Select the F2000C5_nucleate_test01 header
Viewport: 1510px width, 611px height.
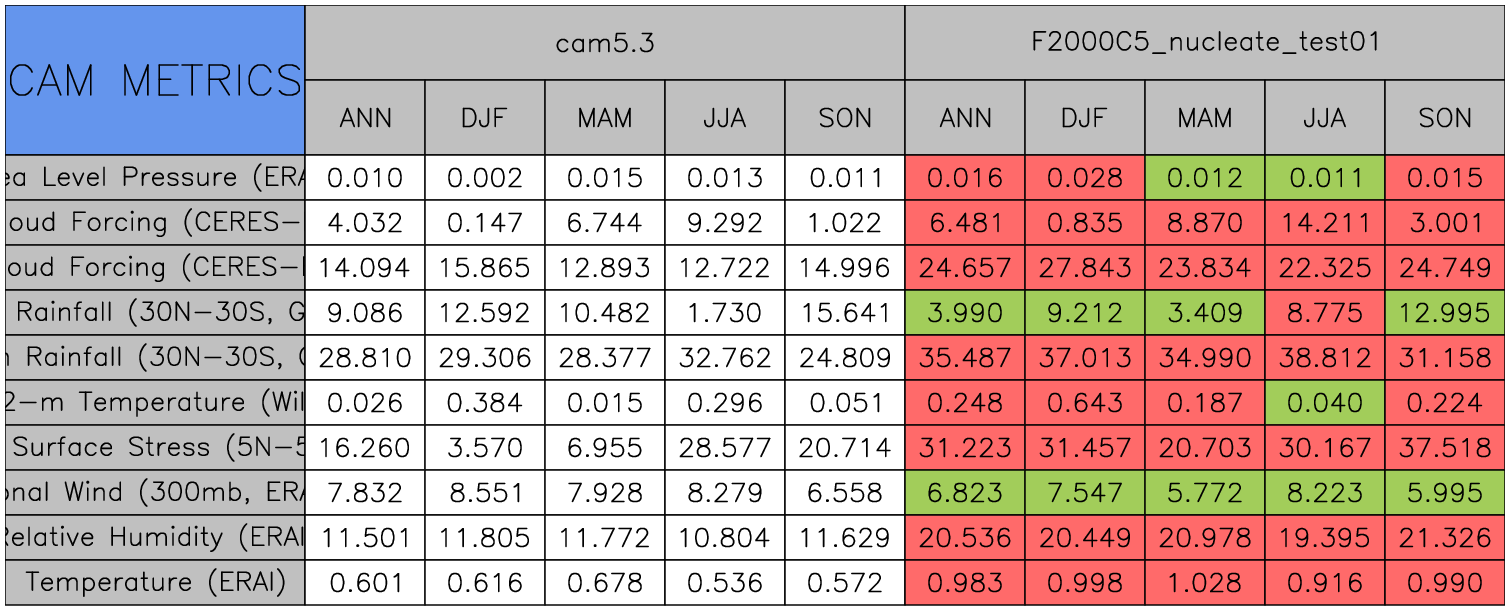(1205, 43)
